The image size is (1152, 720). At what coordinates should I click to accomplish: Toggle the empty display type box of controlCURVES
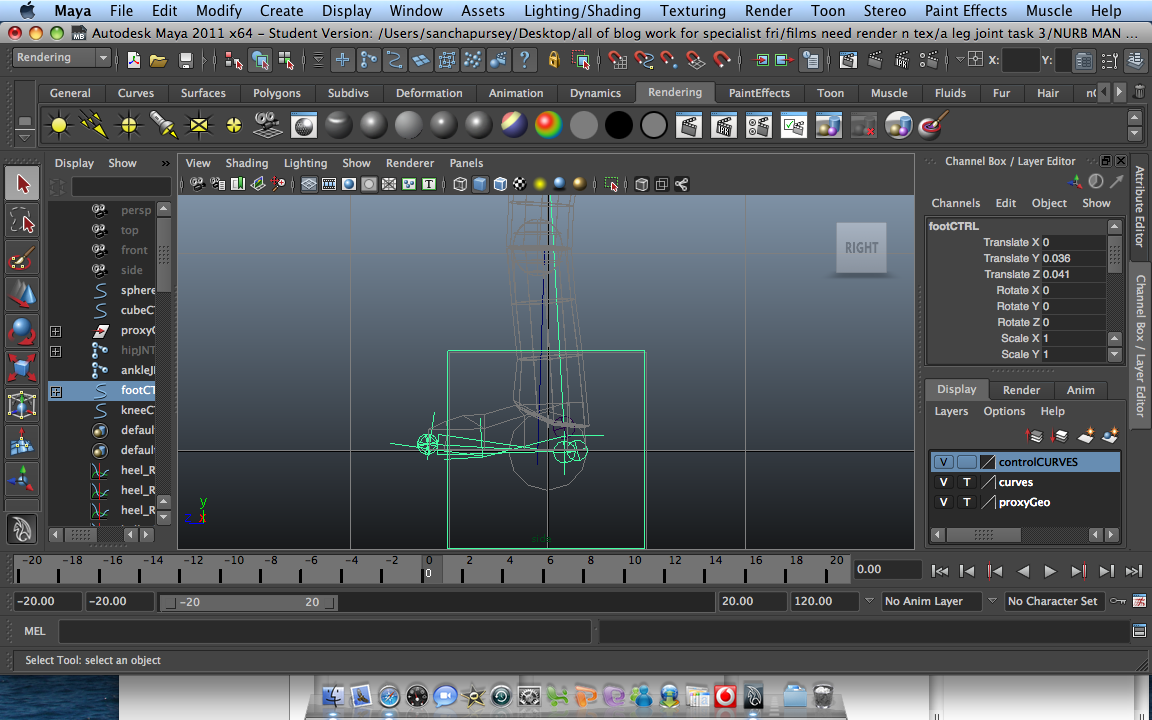pos(967,462)
